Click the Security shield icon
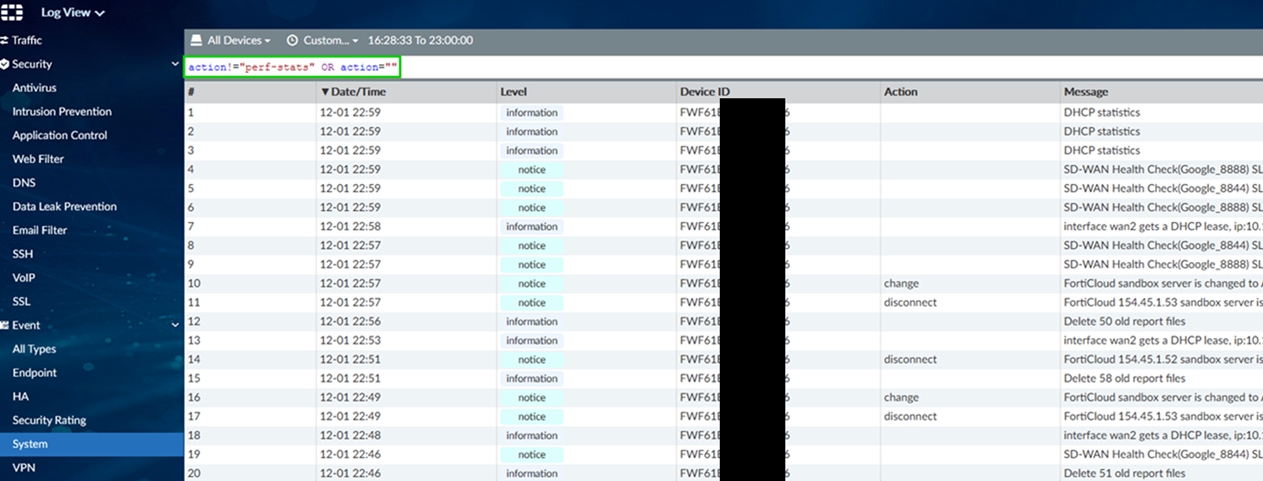1263x481 pixels. tap(5, 64)
